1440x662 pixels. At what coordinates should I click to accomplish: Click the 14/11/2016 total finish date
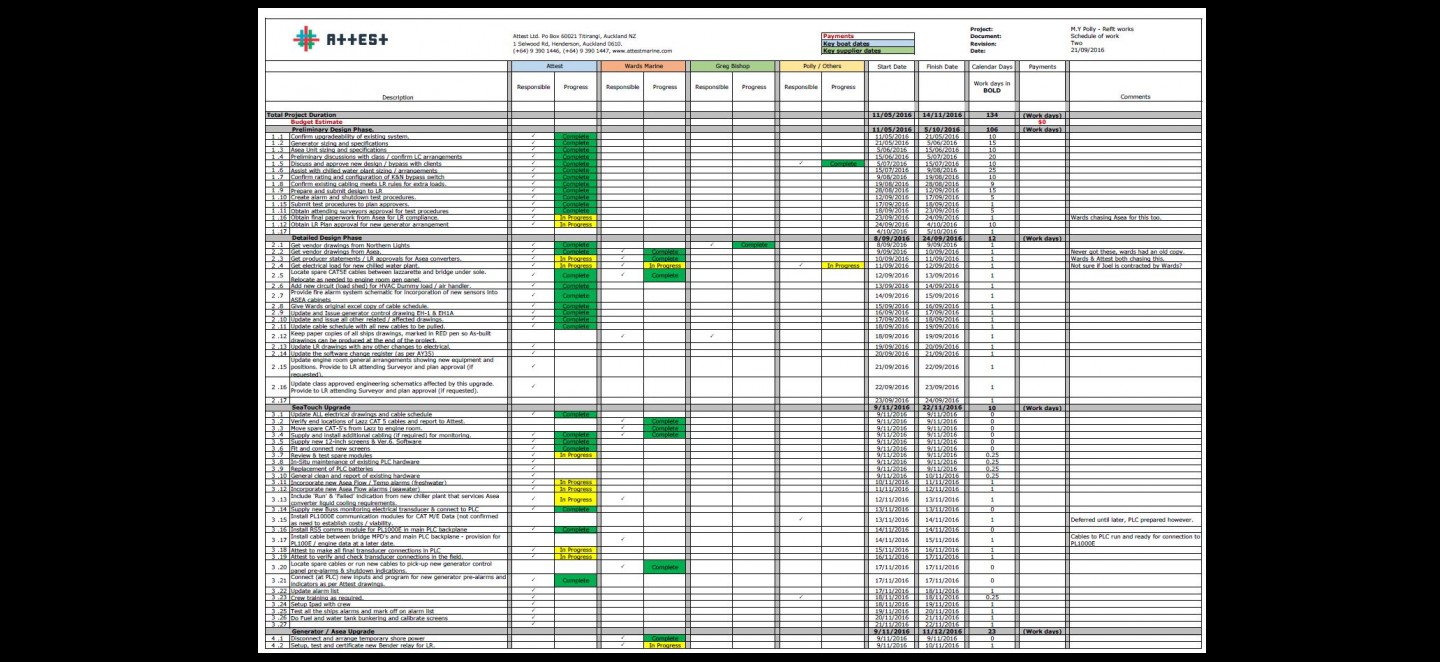[x=941, y=115]
